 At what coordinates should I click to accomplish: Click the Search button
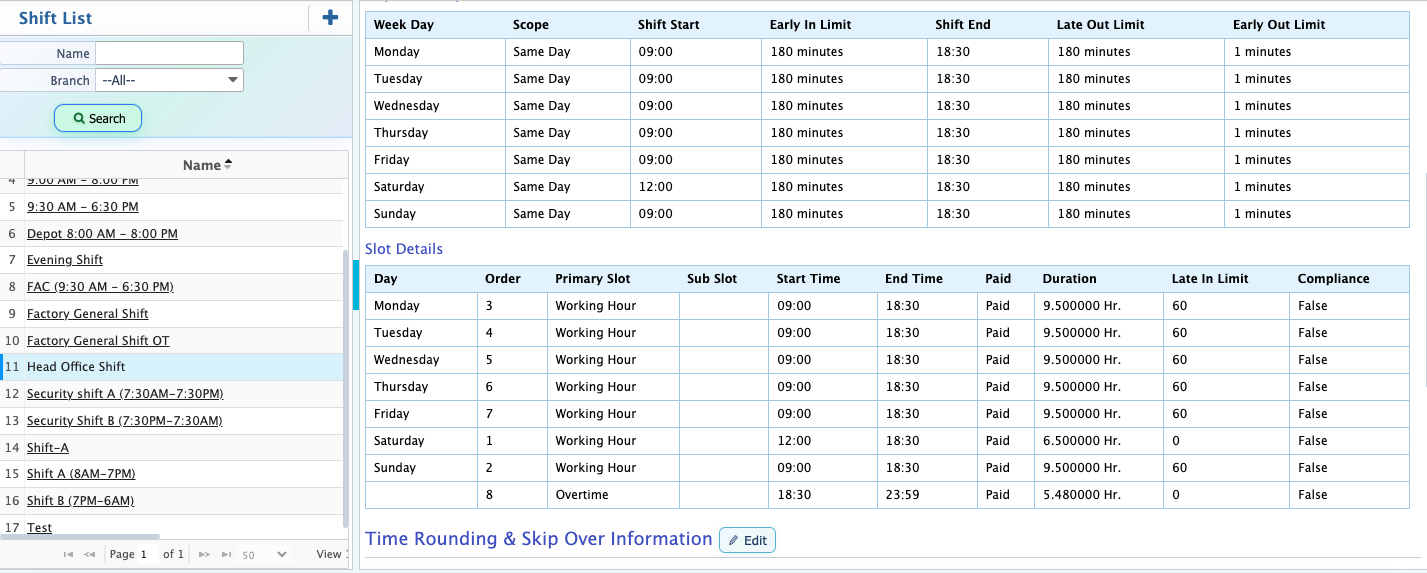98,118
